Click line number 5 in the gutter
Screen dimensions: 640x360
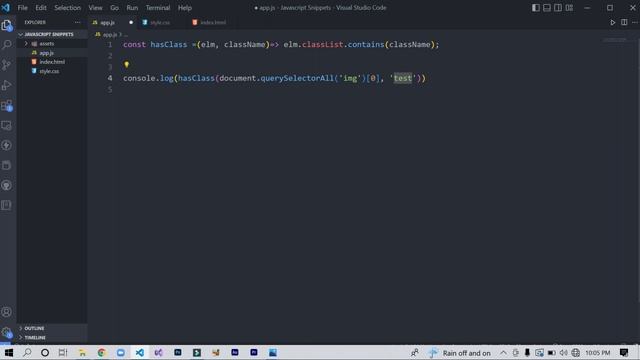pyautogui.click(x=110, y=89)
